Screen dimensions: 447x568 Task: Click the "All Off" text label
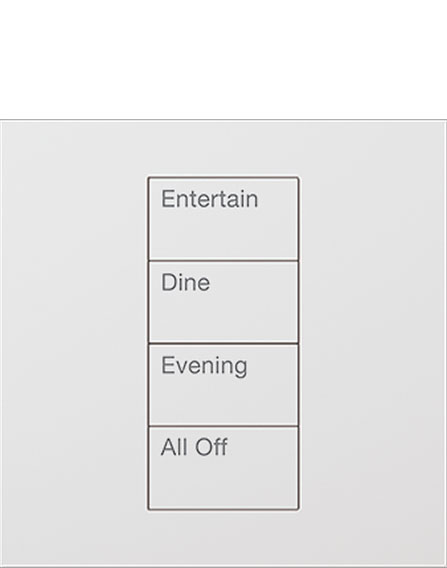pos(194,447)
